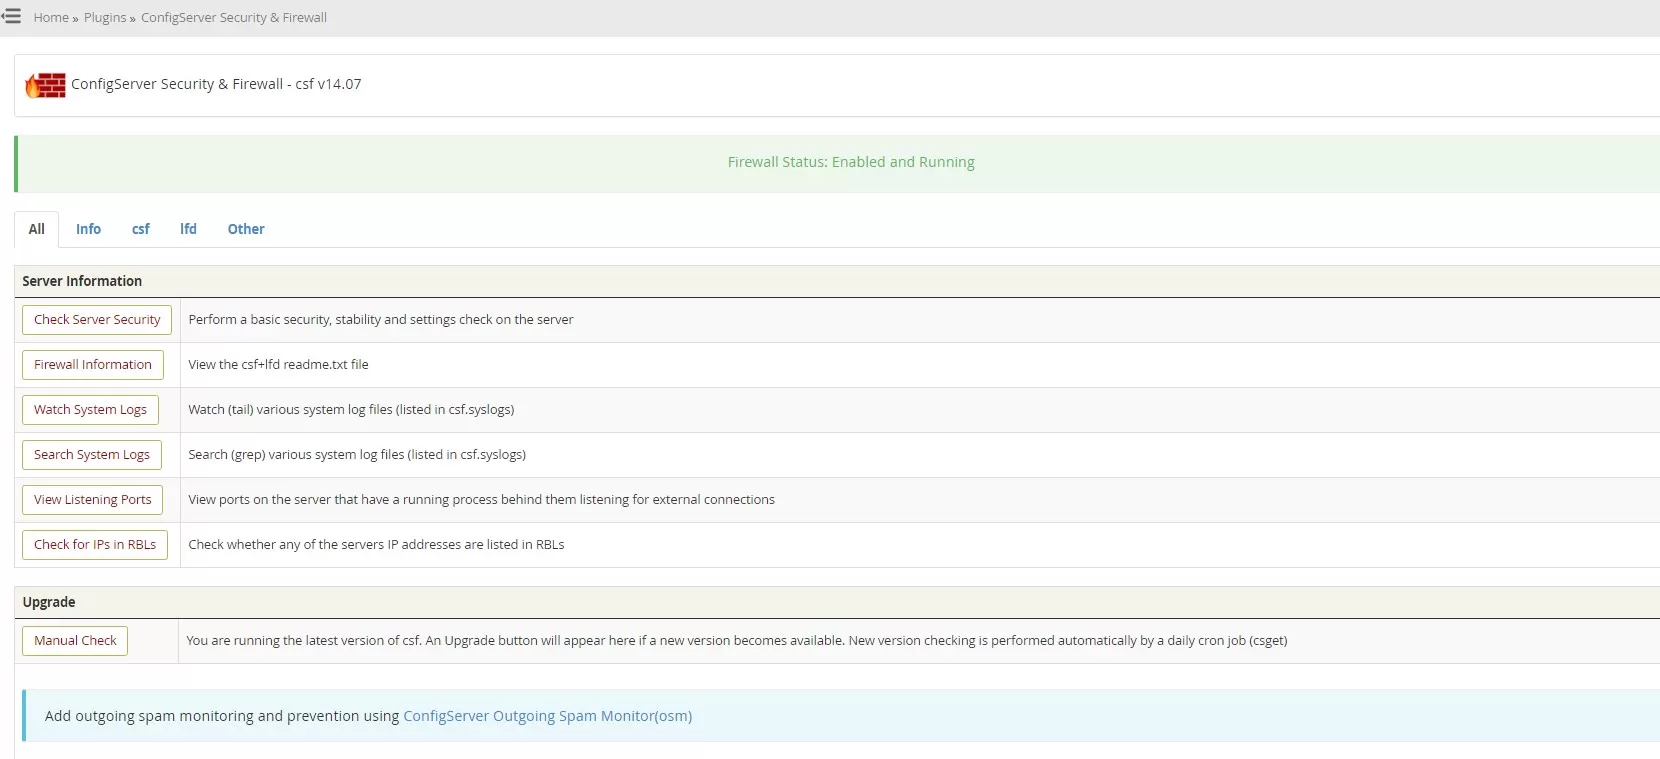This screenshot has width=1660, height=759.
Task: Click the Watch System Logs button
Action: tap(90, 410)
